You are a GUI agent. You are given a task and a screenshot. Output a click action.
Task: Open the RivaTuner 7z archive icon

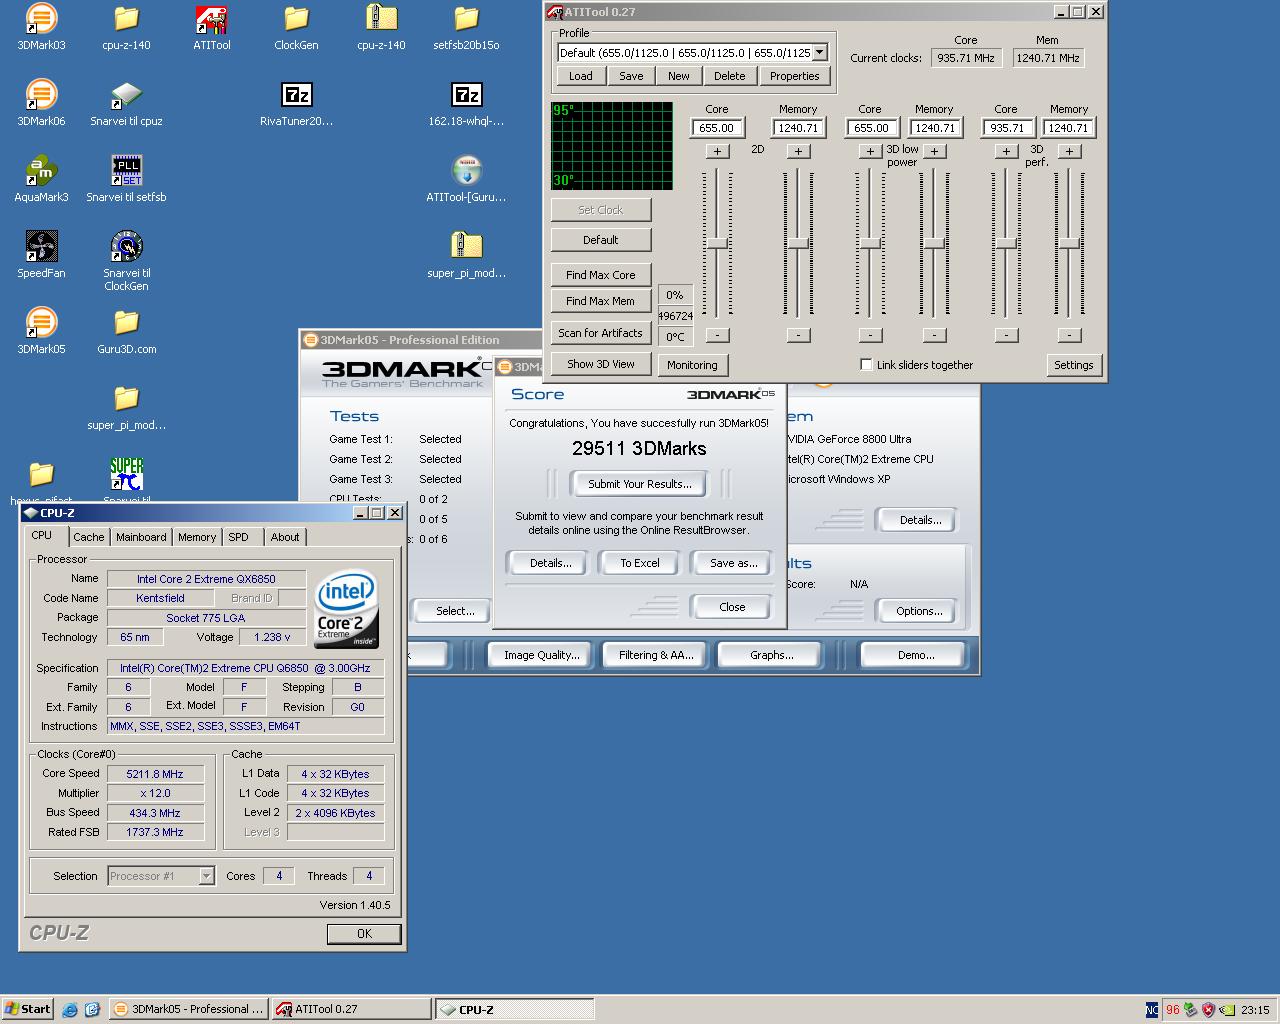pos(296,103)
